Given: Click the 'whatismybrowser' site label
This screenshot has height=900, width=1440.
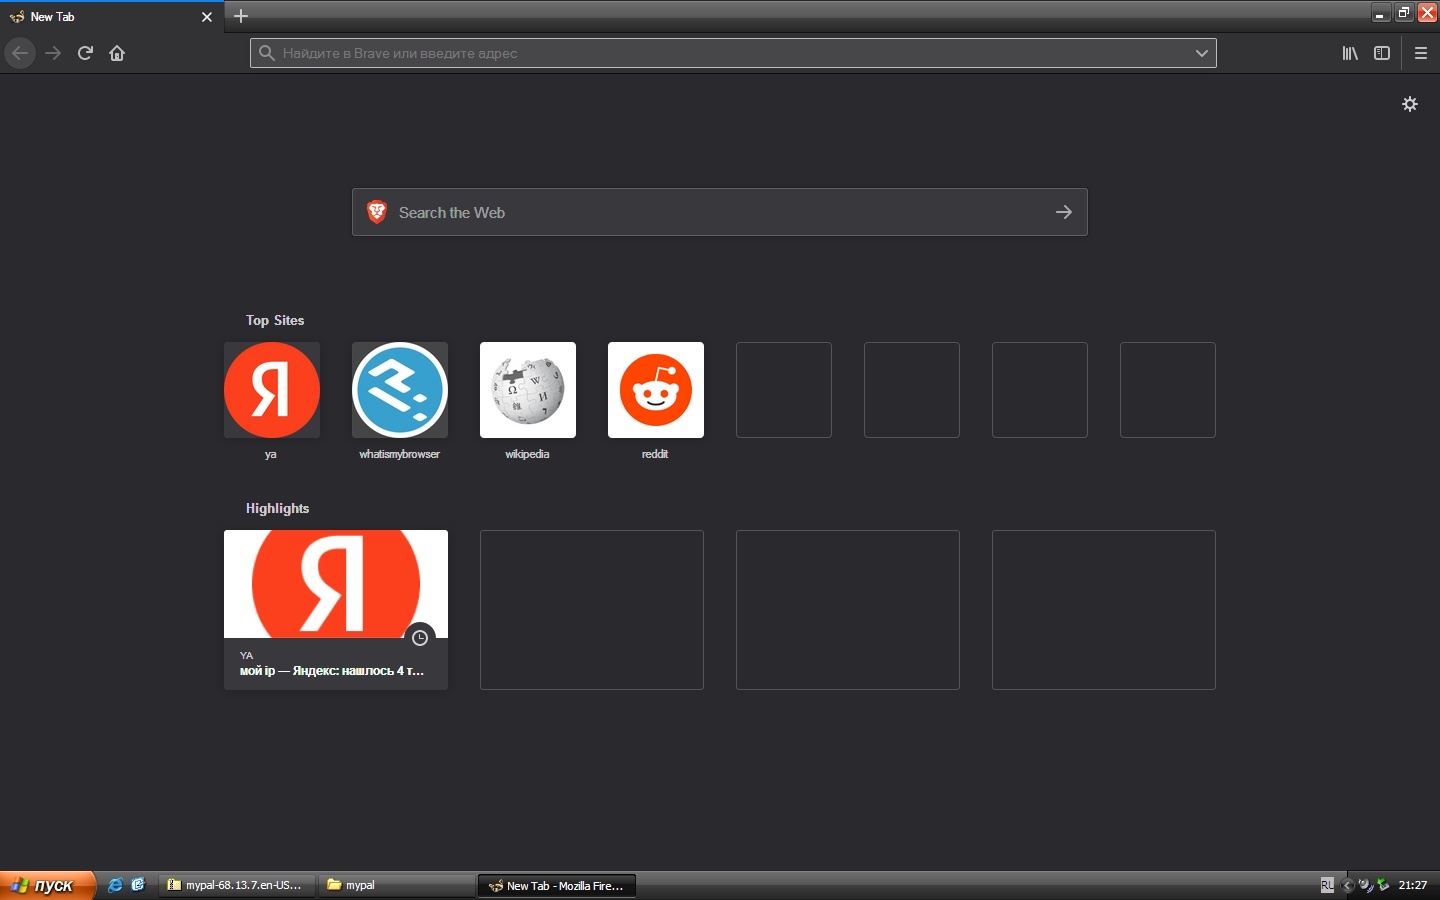Looking at the screenshot, I should pos(400,454).
